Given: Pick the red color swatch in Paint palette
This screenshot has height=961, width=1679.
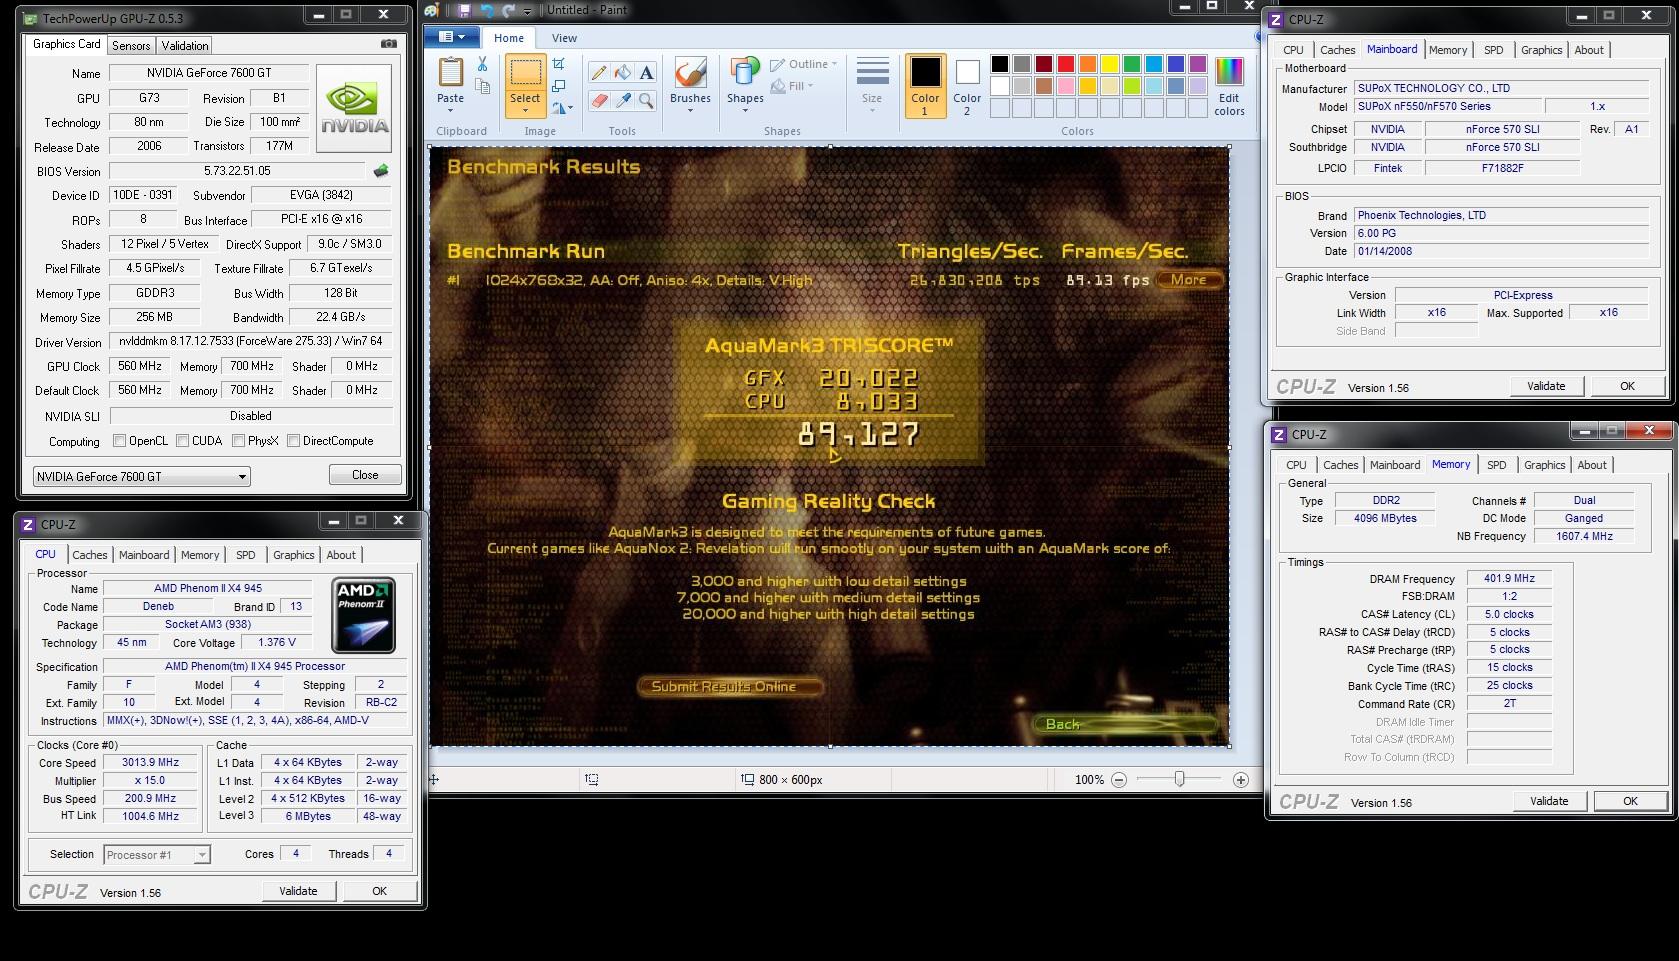Looking at the screenshot, I should [1065, 64].
